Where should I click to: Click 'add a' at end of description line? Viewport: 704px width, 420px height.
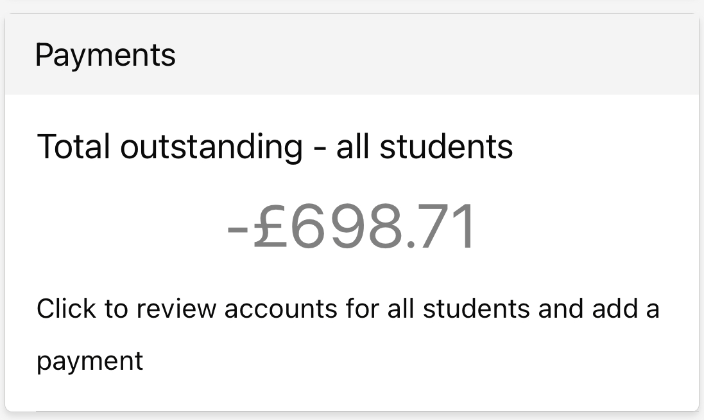(628, 308)
